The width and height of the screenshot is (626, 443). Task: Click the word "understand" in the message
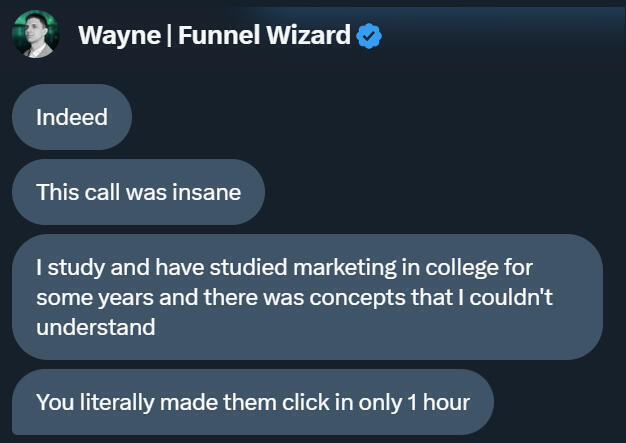95,327
